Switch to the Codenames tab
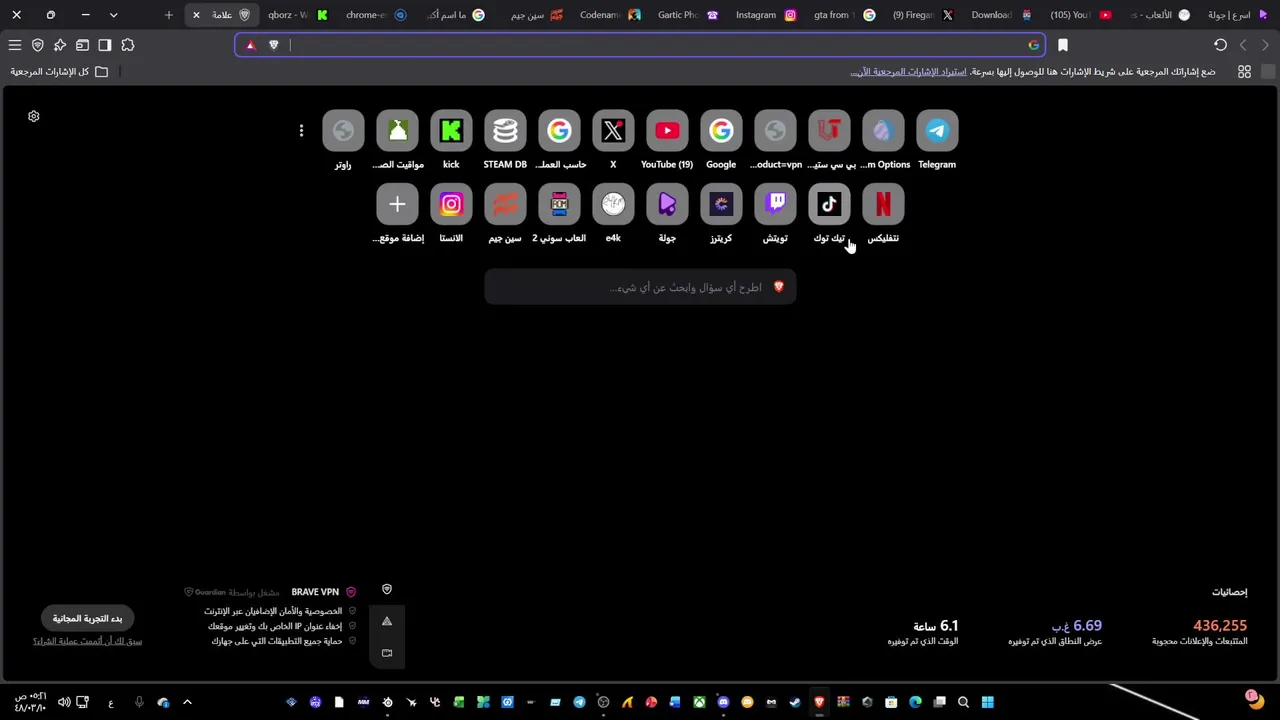1280x720 pixels. coord(610,15)
